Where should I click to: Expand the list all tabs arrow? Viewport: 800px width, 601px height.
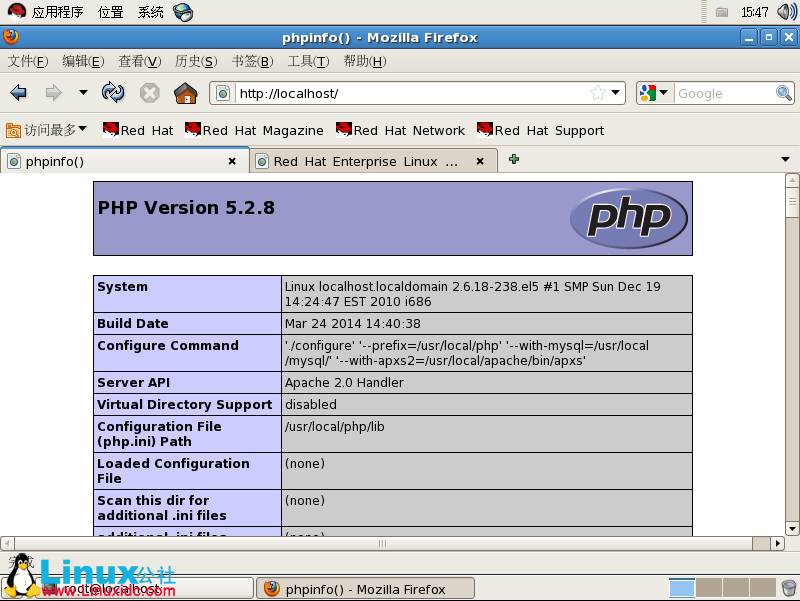[785, 160]
